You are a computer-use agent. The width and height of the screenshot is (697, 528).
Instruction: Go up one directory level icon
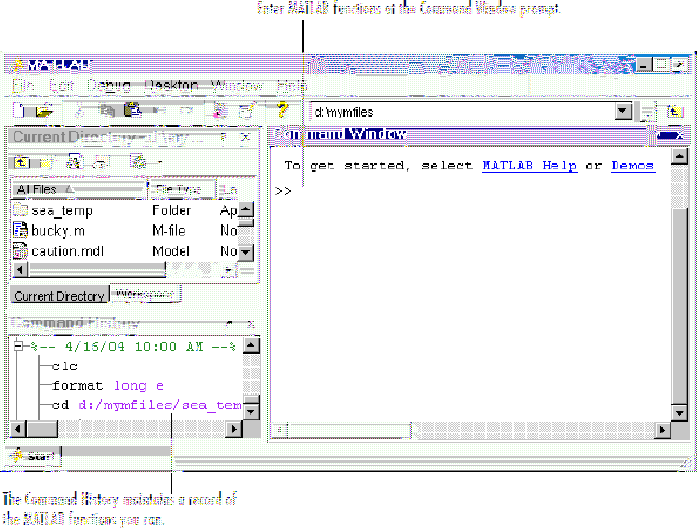(21, 161)
